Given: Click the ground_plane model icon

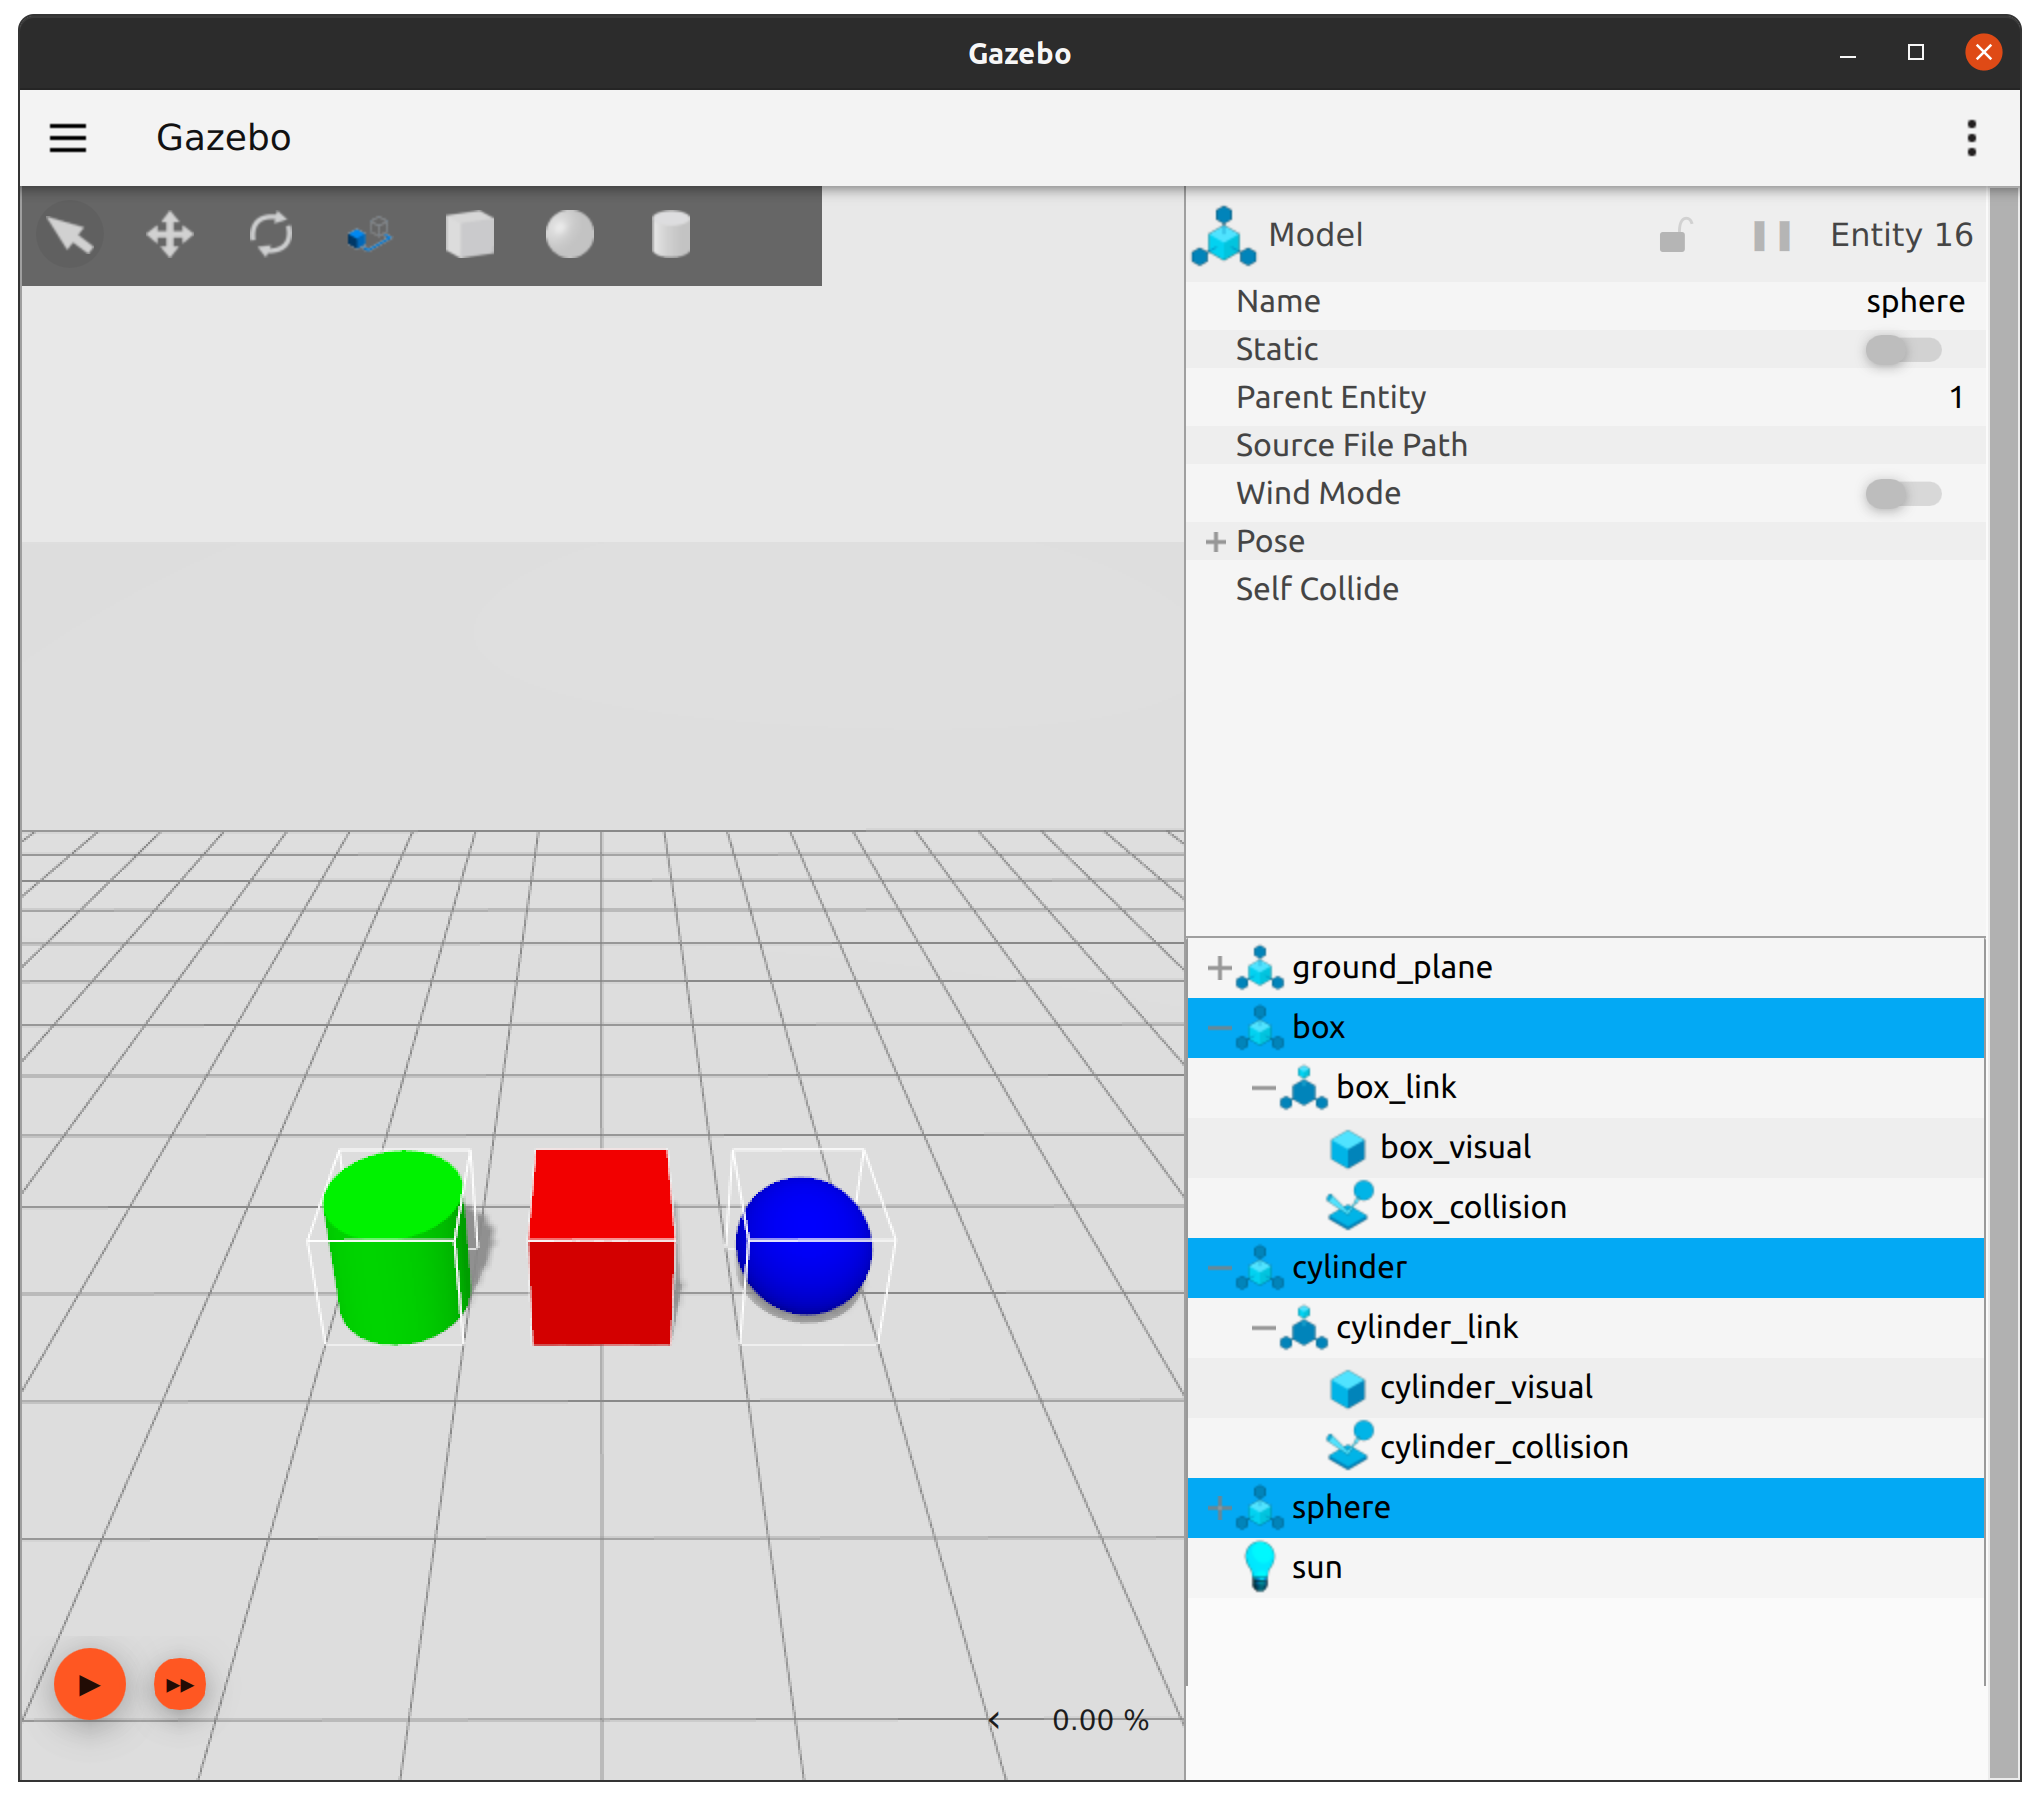Looking at the screenshot, I should point(1259,968).
